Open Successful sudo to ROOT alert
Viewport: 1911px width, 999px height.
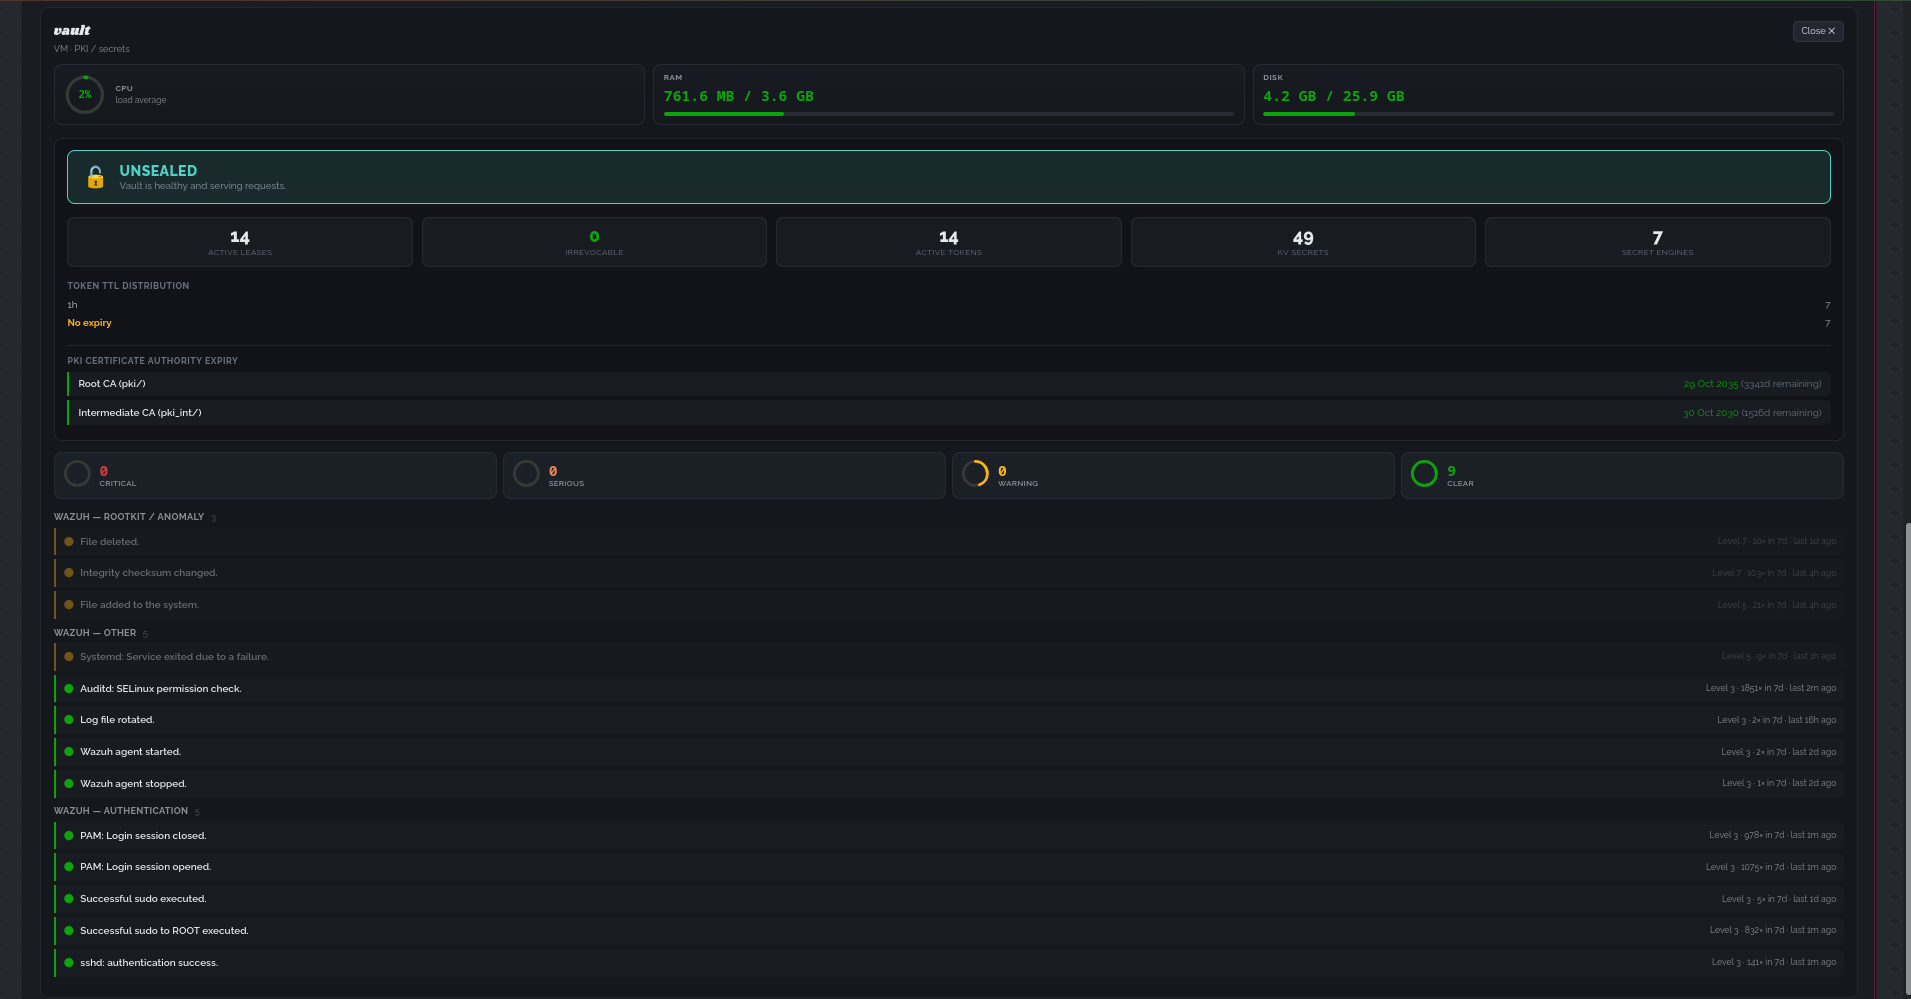(x=948, y=931)
